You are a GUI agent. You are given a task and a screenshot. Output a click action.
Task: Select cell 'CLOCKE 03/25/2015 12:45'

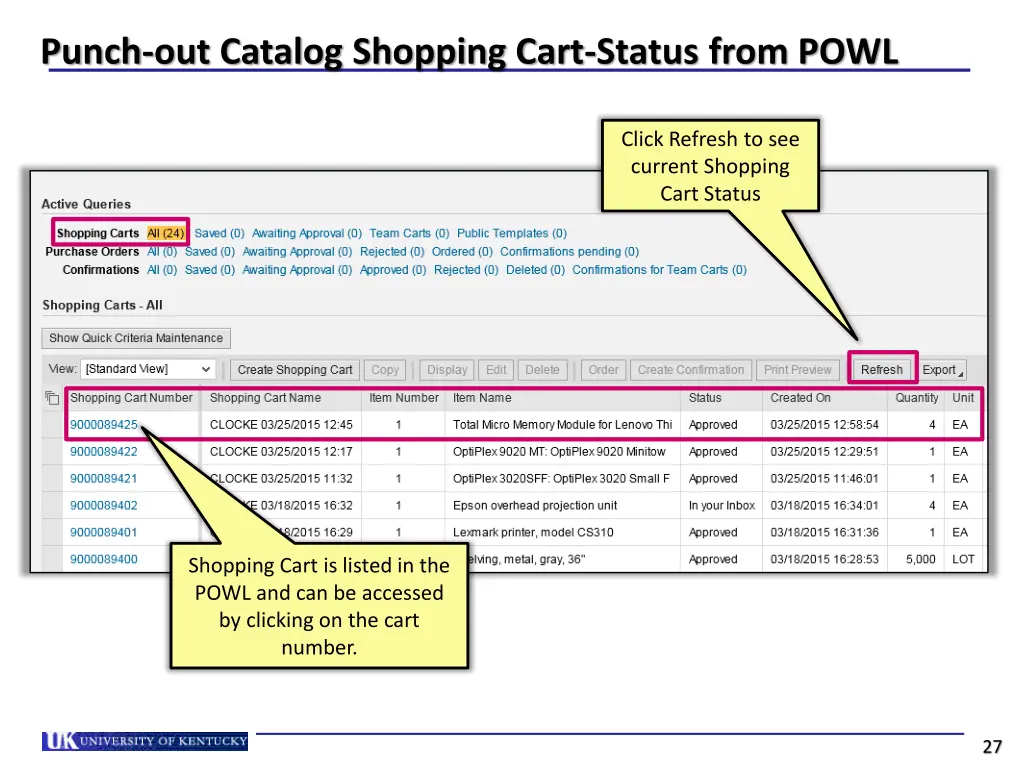[x=281, y=424]
